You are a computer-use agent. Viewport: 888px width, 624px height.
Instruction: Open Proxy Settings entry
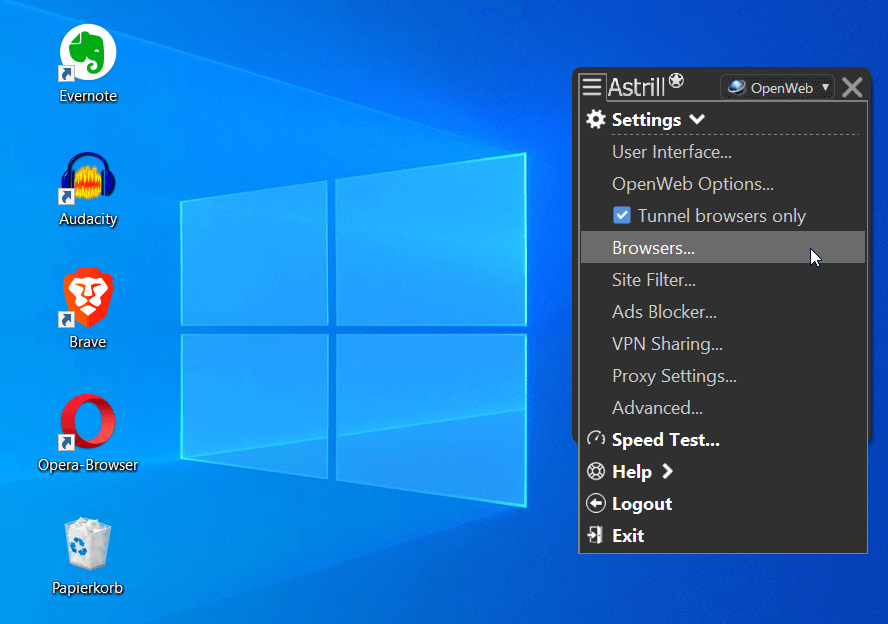point(723,376)
